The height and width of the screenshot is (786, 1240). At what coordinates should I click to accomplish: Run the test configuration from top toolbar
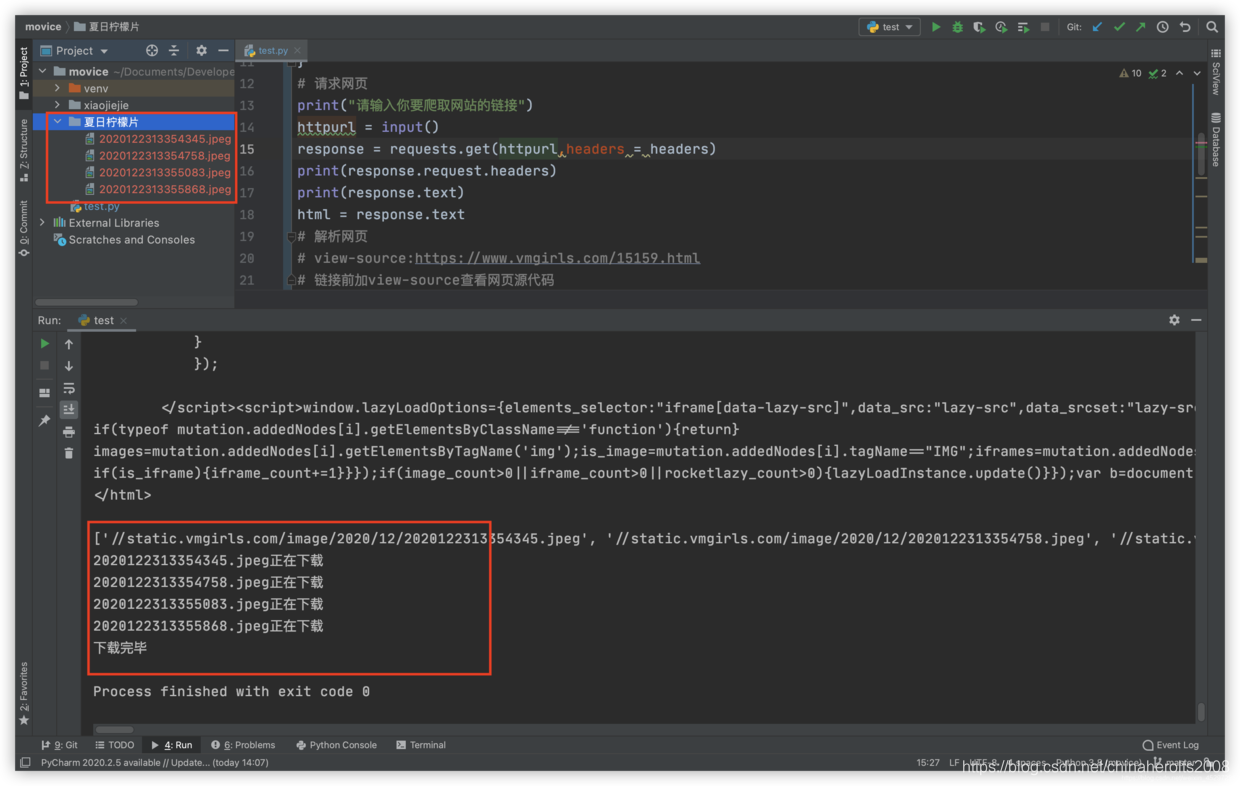coord(936,27)
